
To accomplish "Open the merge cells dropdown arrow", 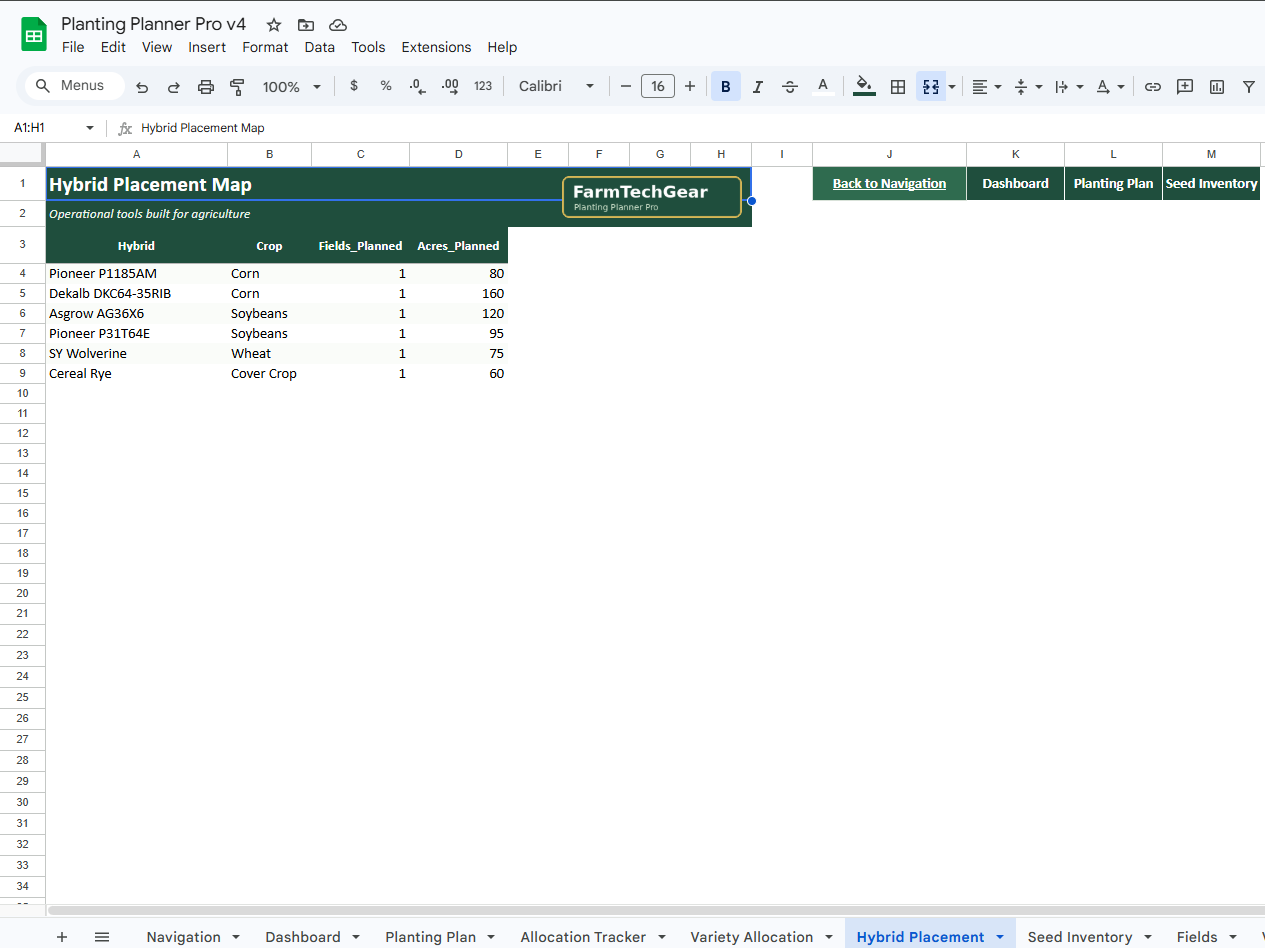I will pyautogui.click(x=949, y=86).
